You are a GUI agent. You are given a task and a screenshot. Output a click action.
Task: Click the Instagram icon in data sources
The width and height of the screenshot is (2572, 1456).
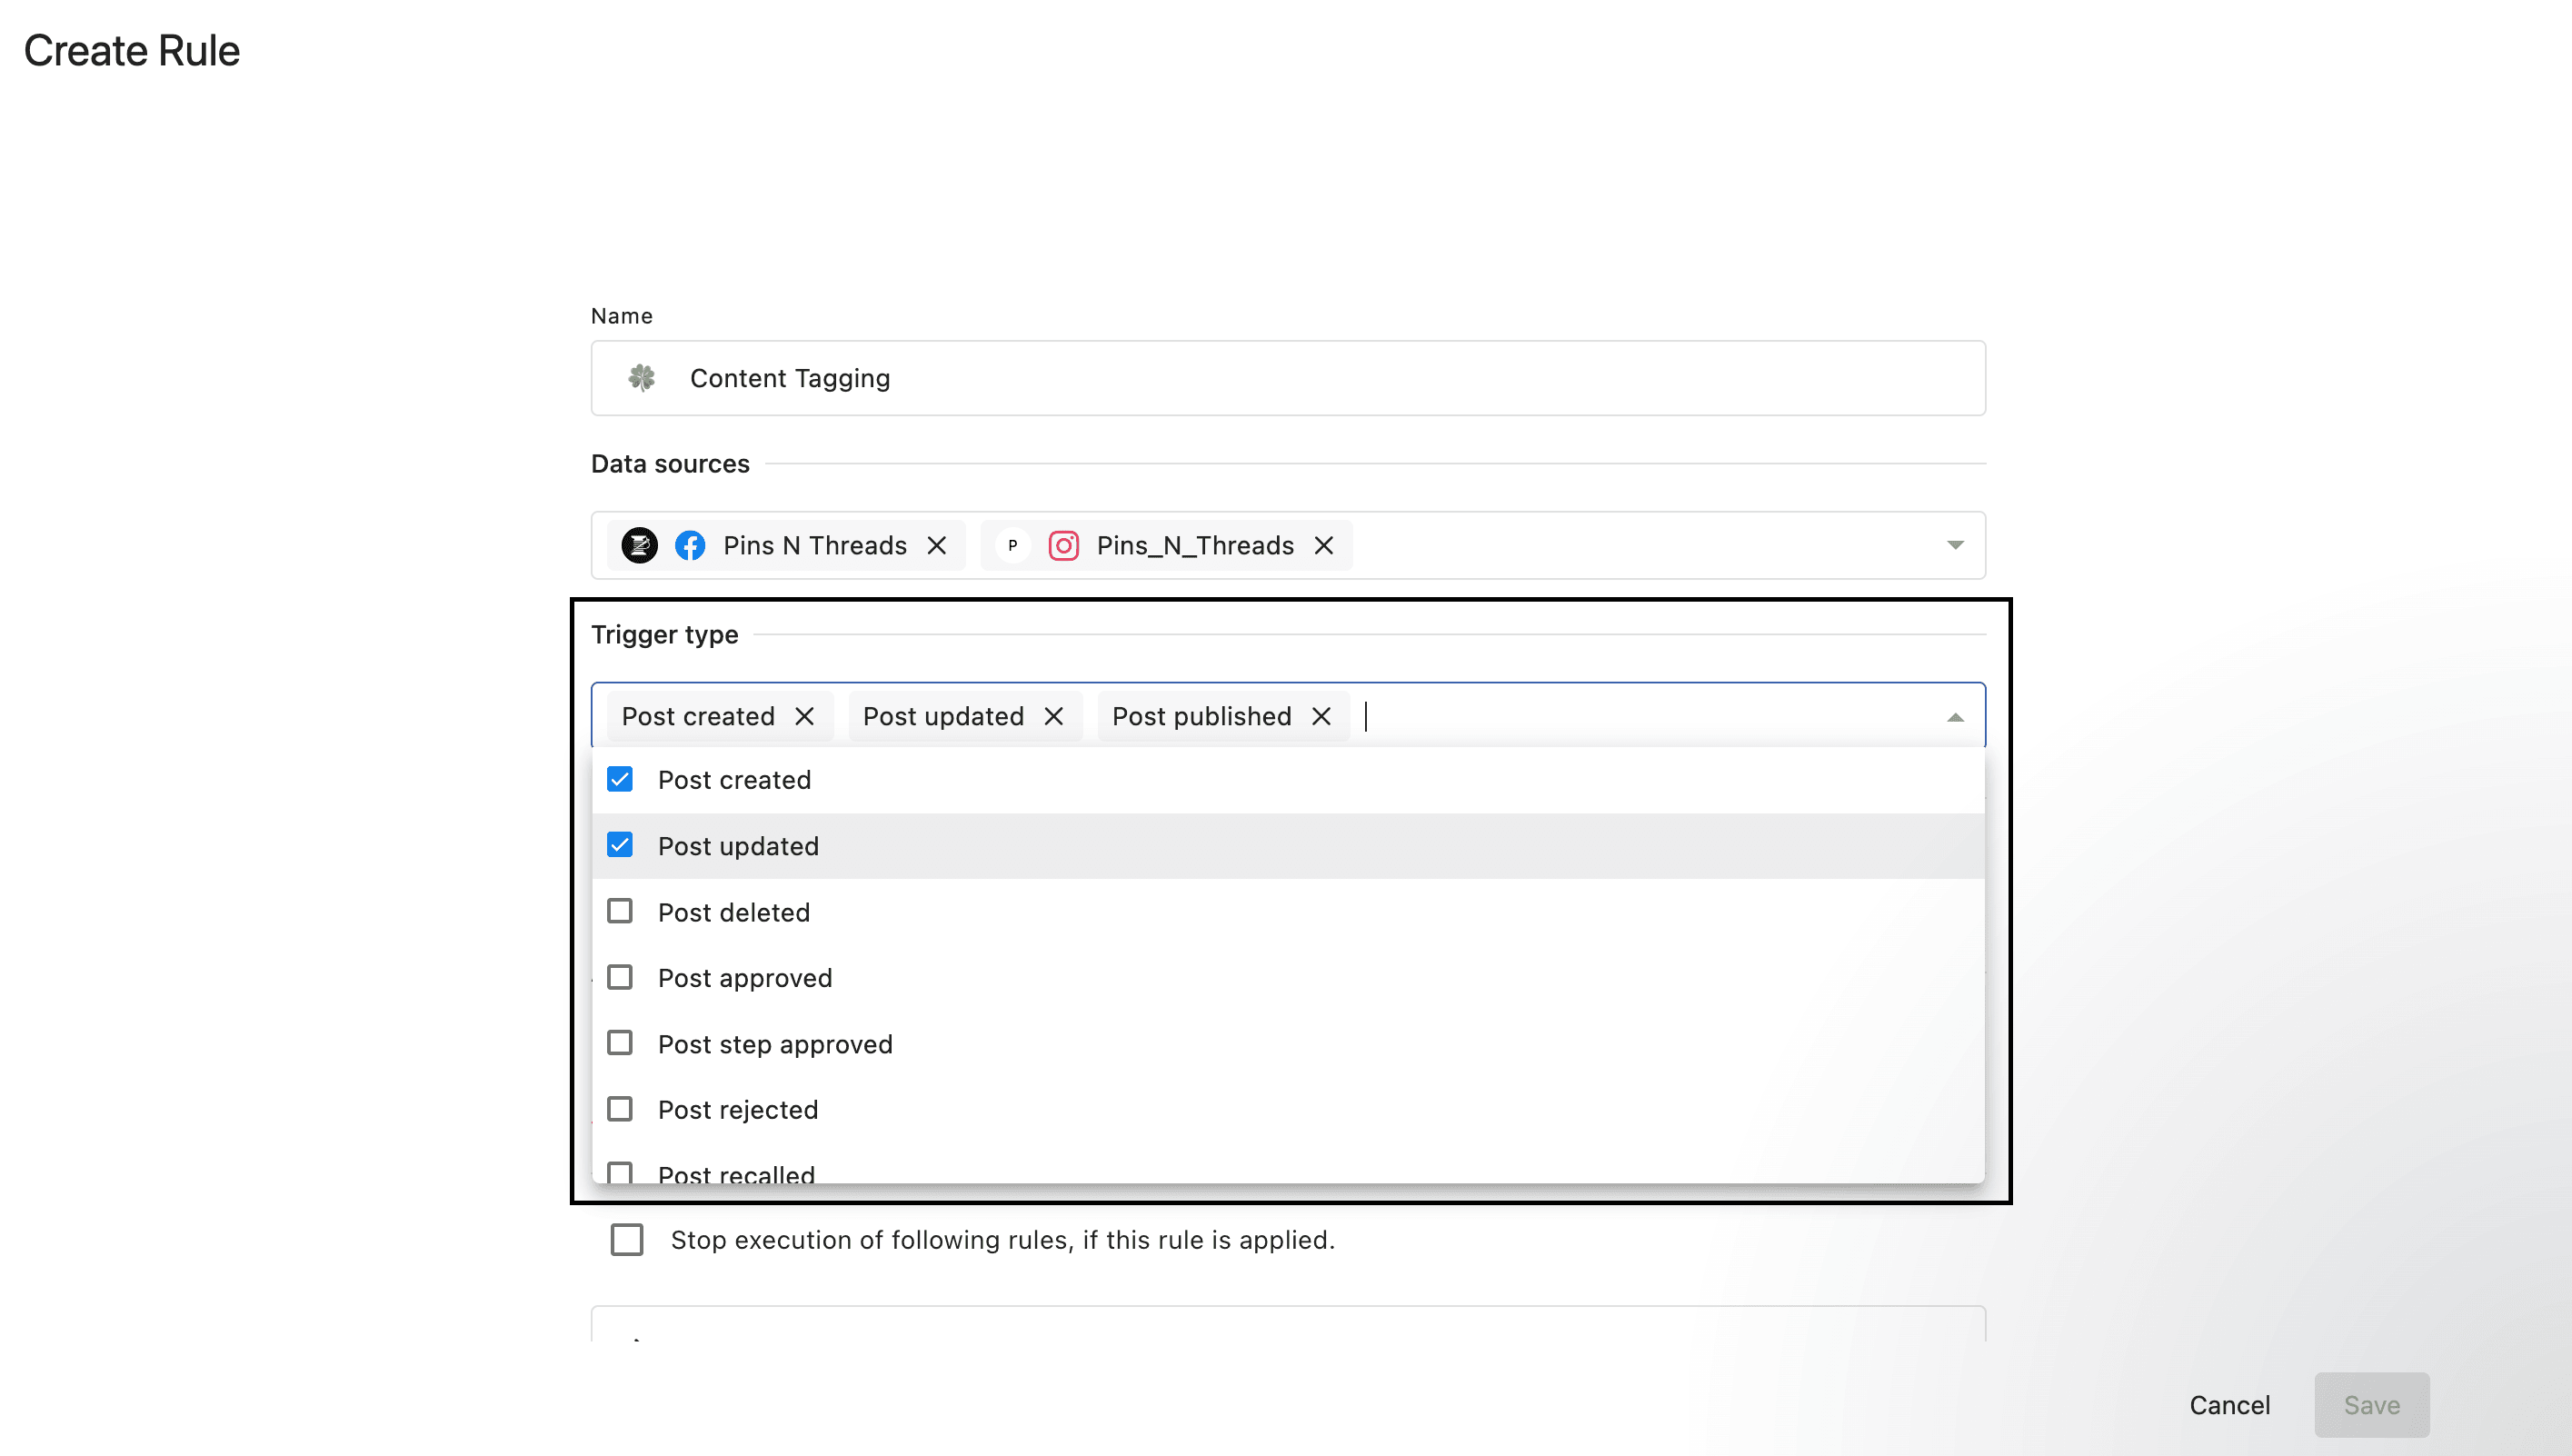point(1063,545)
